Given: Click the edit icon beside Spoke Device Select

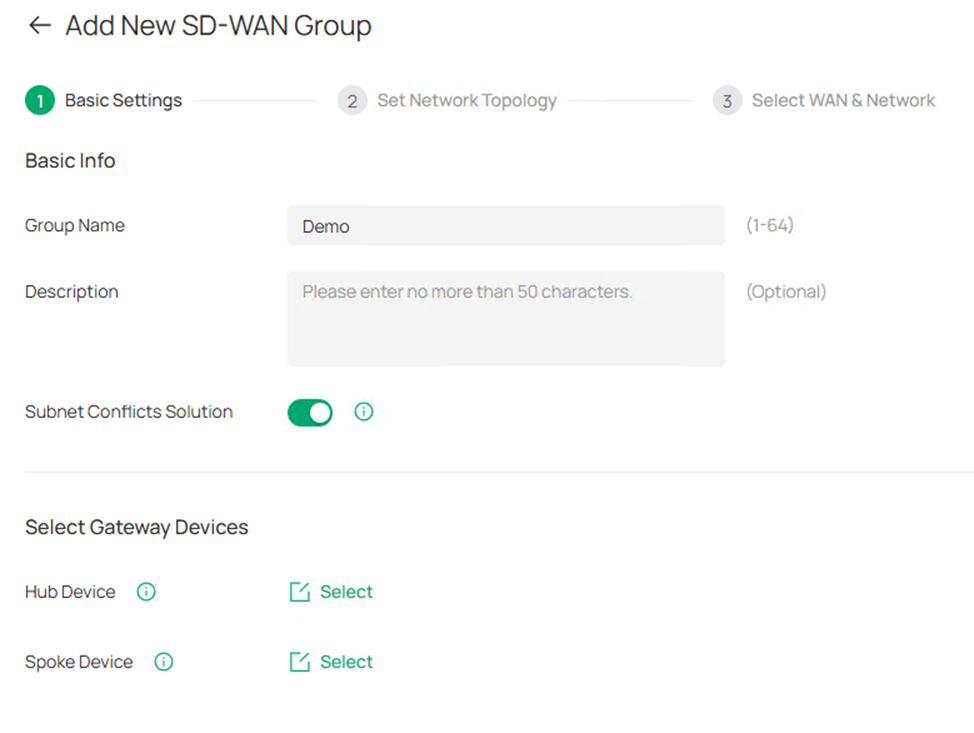Looking at the screenshot, I should 299,662.
